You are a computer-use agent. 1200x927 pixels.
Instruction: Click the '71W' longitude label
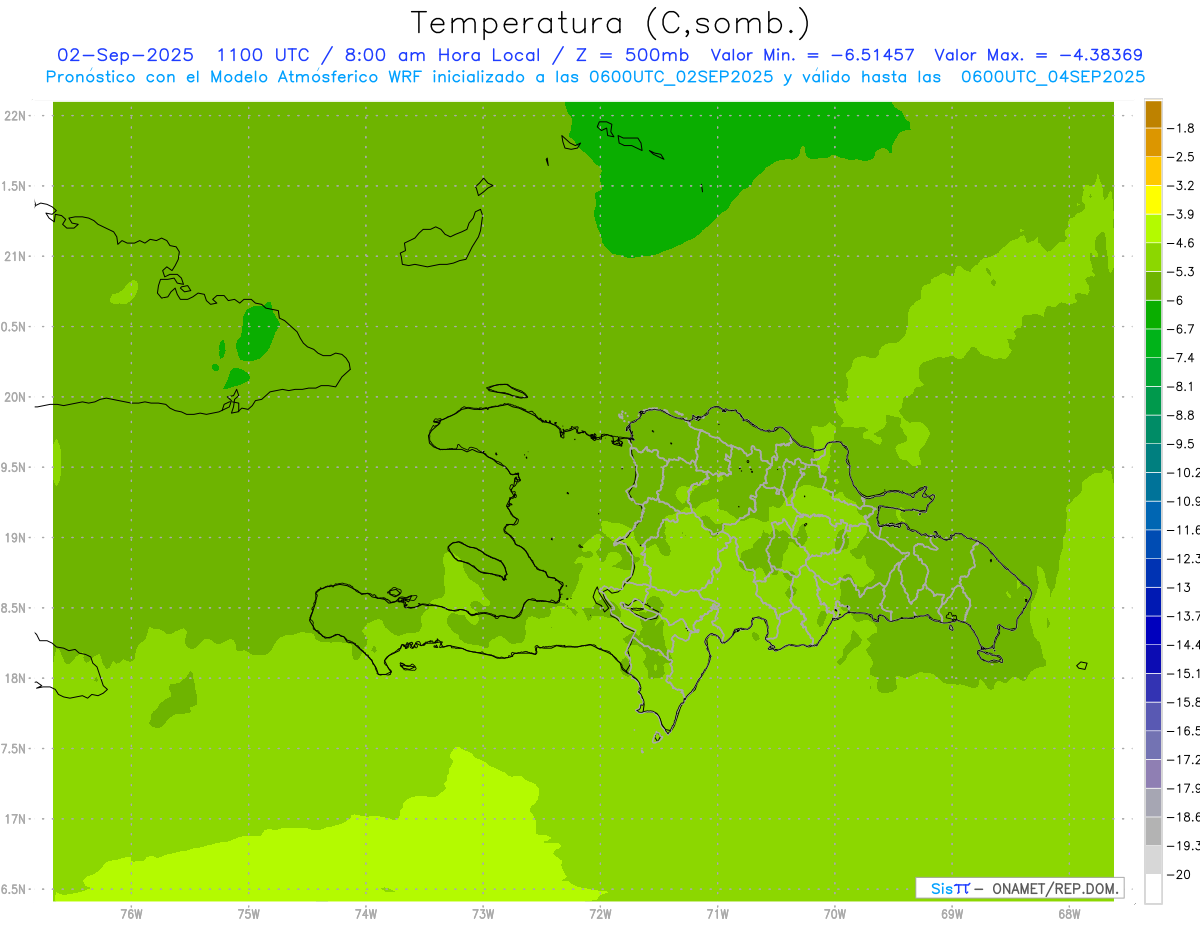[x=717, y=913]
